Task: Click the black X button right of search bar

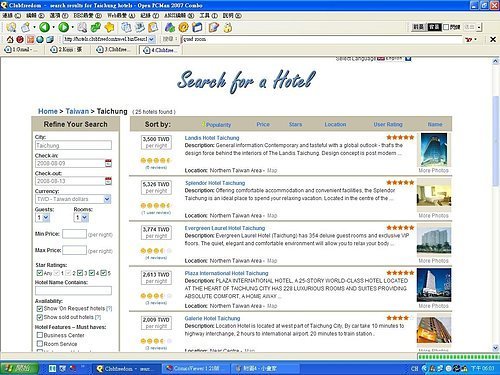Action: pyautogui.click(x=493, y=39)
